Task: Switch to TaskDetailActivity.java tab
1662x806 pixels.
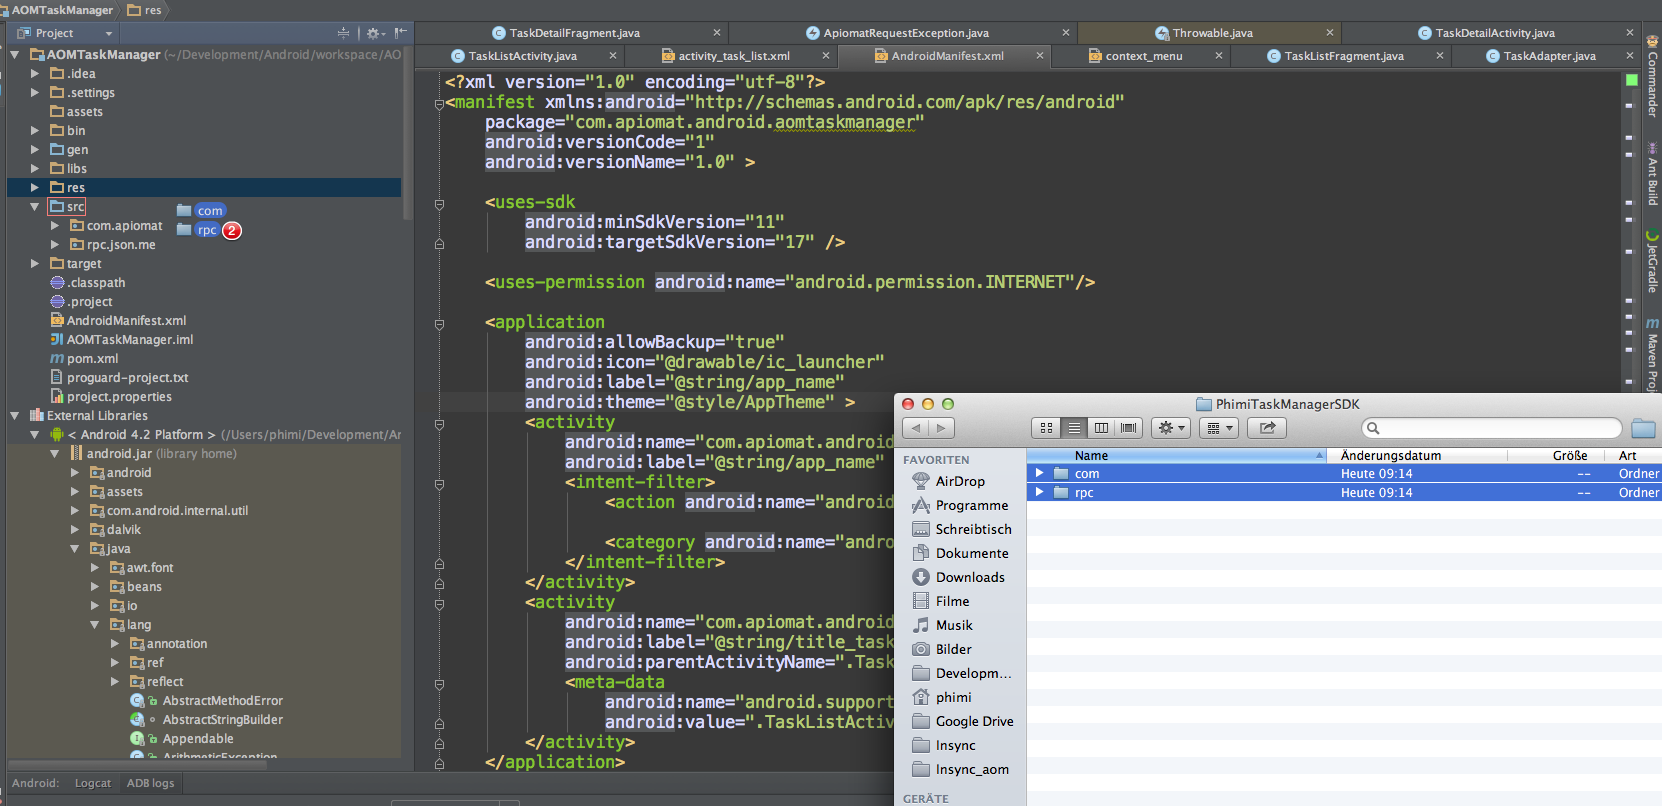Action: click(1486, 33)
